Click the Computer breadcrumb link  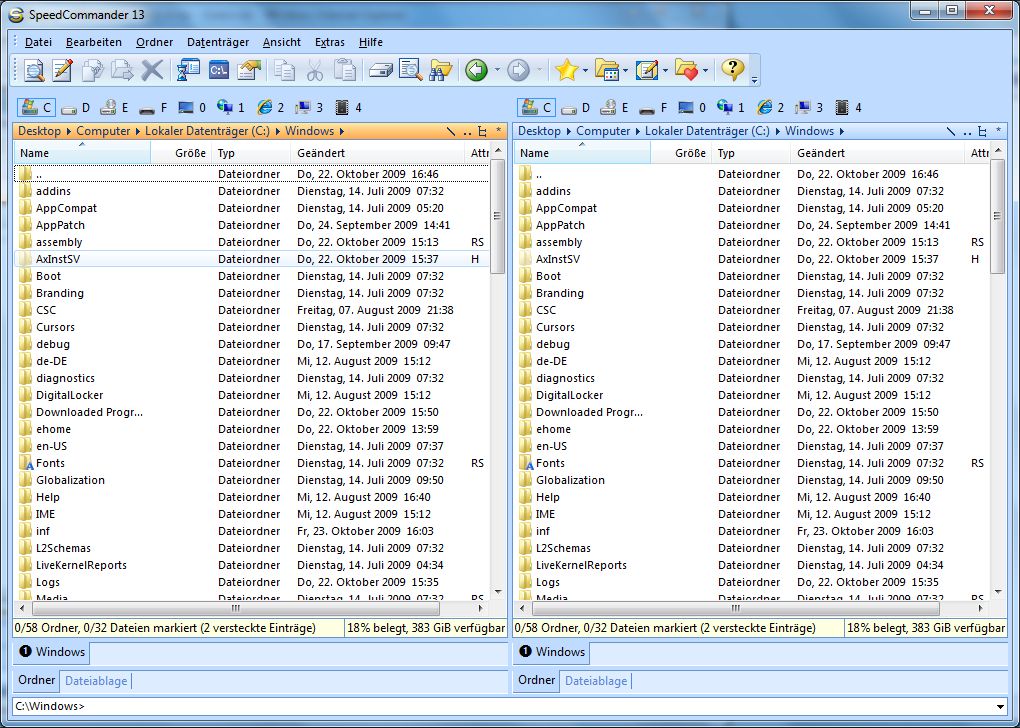click(x=102, y=131)
